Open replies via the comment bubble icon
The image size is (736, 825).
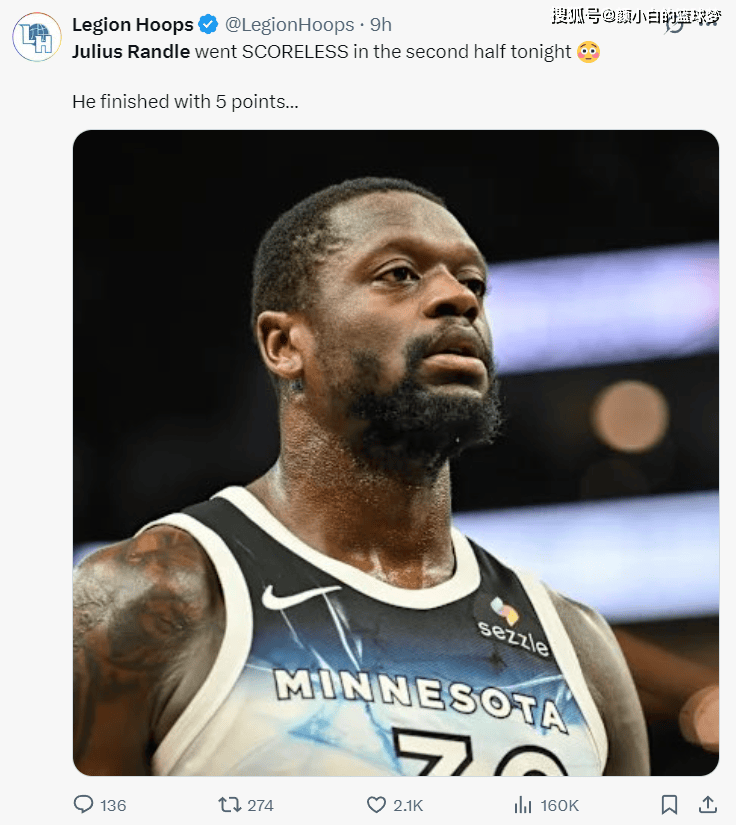coord(83,804)
